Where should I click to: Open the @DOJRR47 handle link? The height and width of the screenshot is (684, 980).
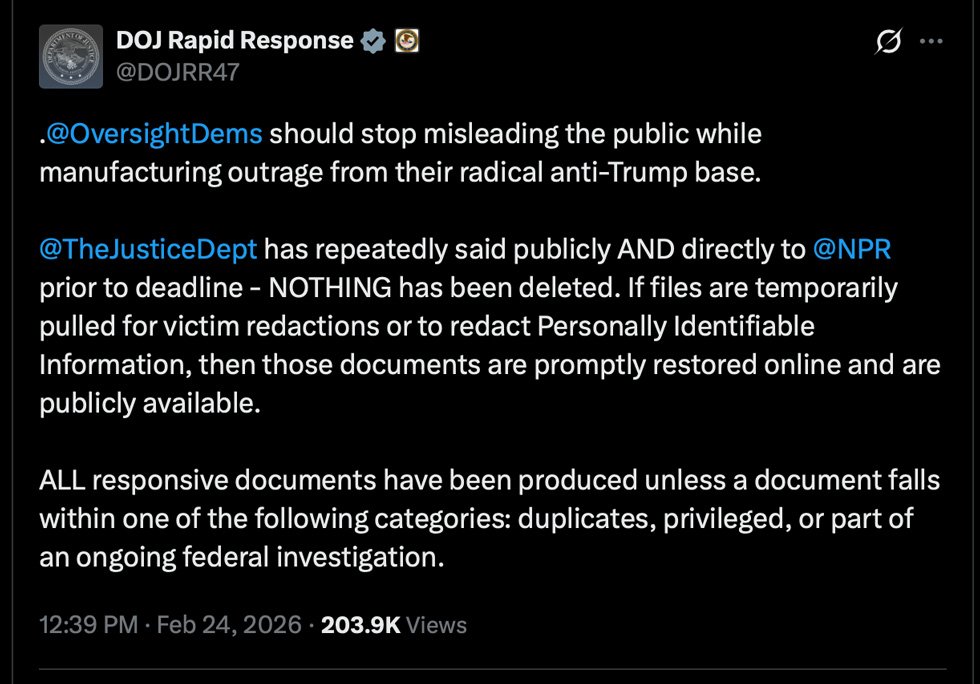[178, 72]
